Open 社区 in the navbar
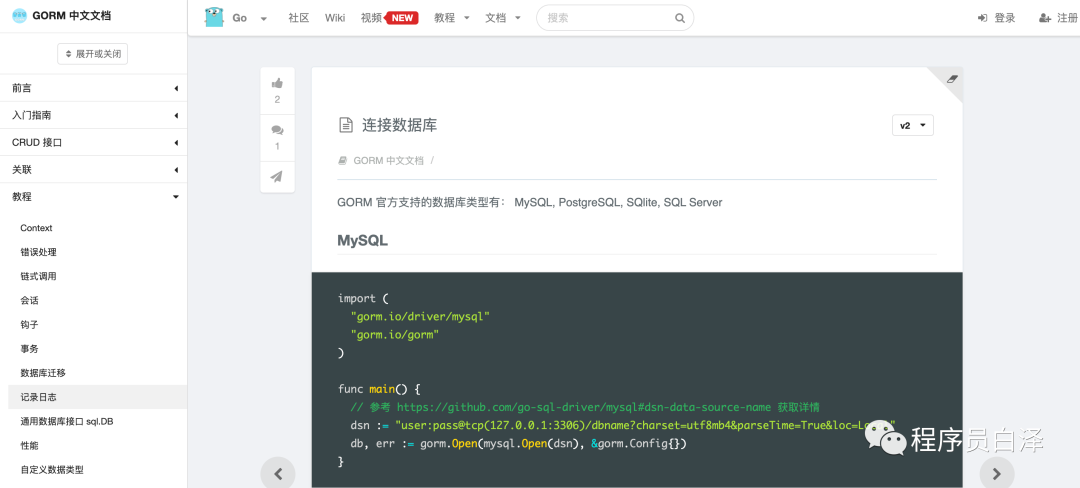Screen dimensions: 1080x488 pyautogui.click(x=299, y=18)
